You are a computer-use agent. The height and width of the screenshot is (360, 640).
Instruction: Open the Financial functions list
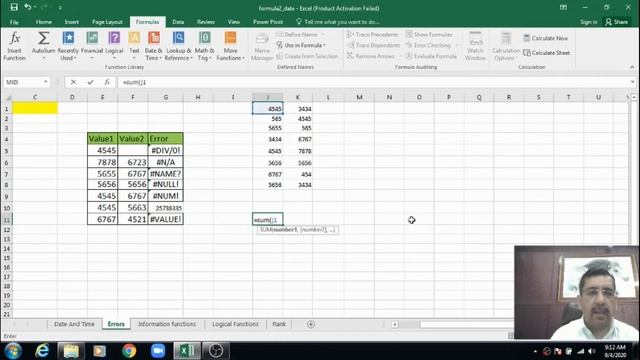pyautogui.click(x=92, y=46)
